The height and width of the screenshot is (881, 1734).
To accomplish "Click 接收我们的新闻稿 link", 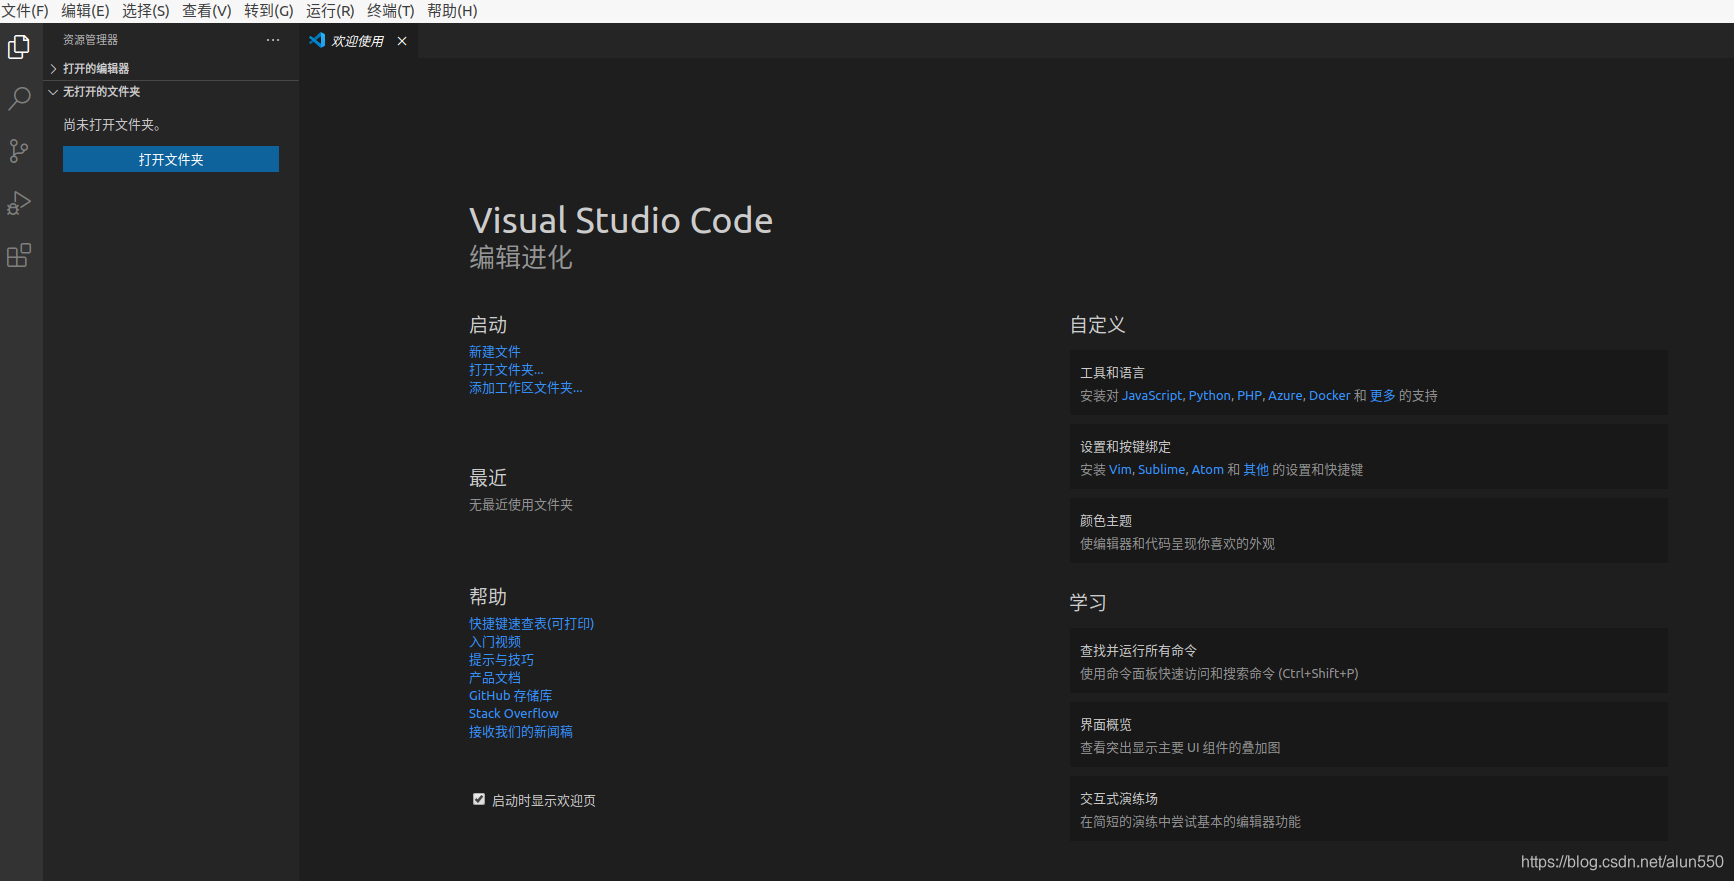I will point(521,732).
